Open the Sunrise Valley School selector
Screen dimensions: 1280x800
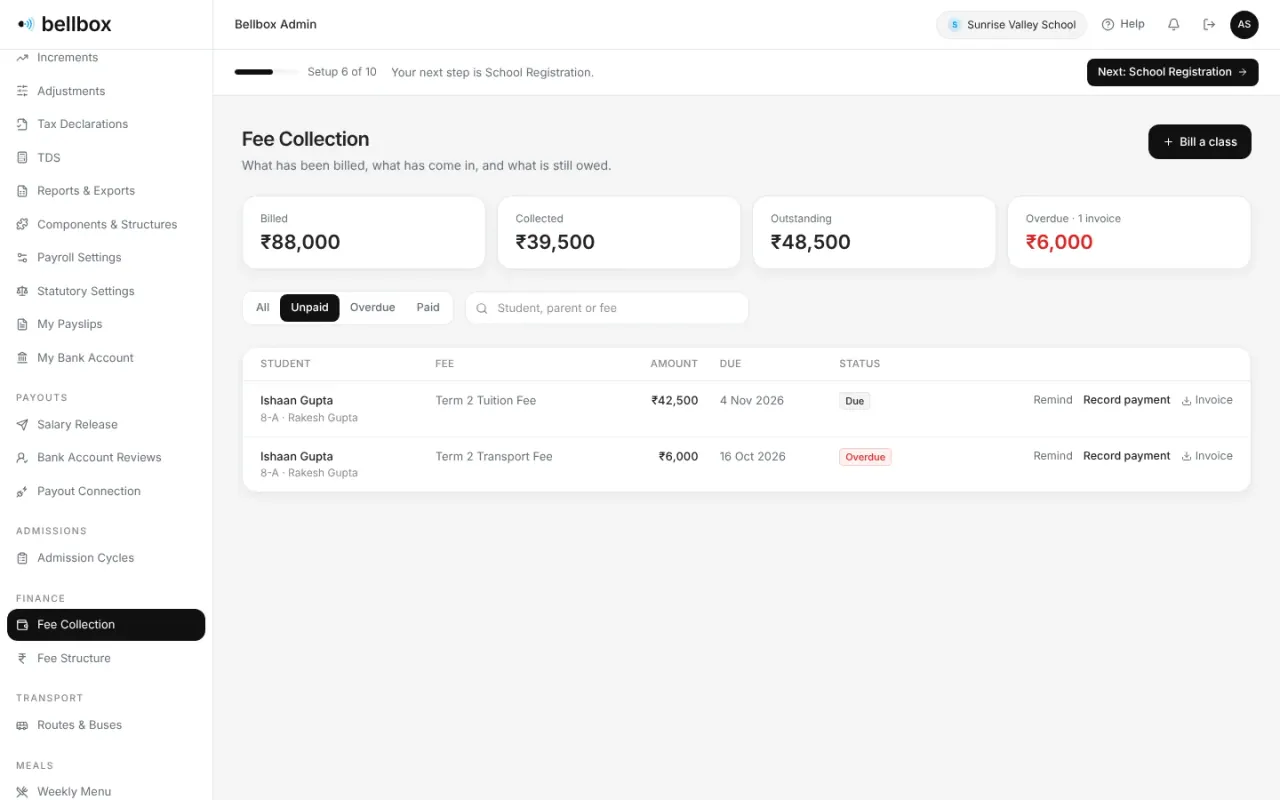(1011, 25)
